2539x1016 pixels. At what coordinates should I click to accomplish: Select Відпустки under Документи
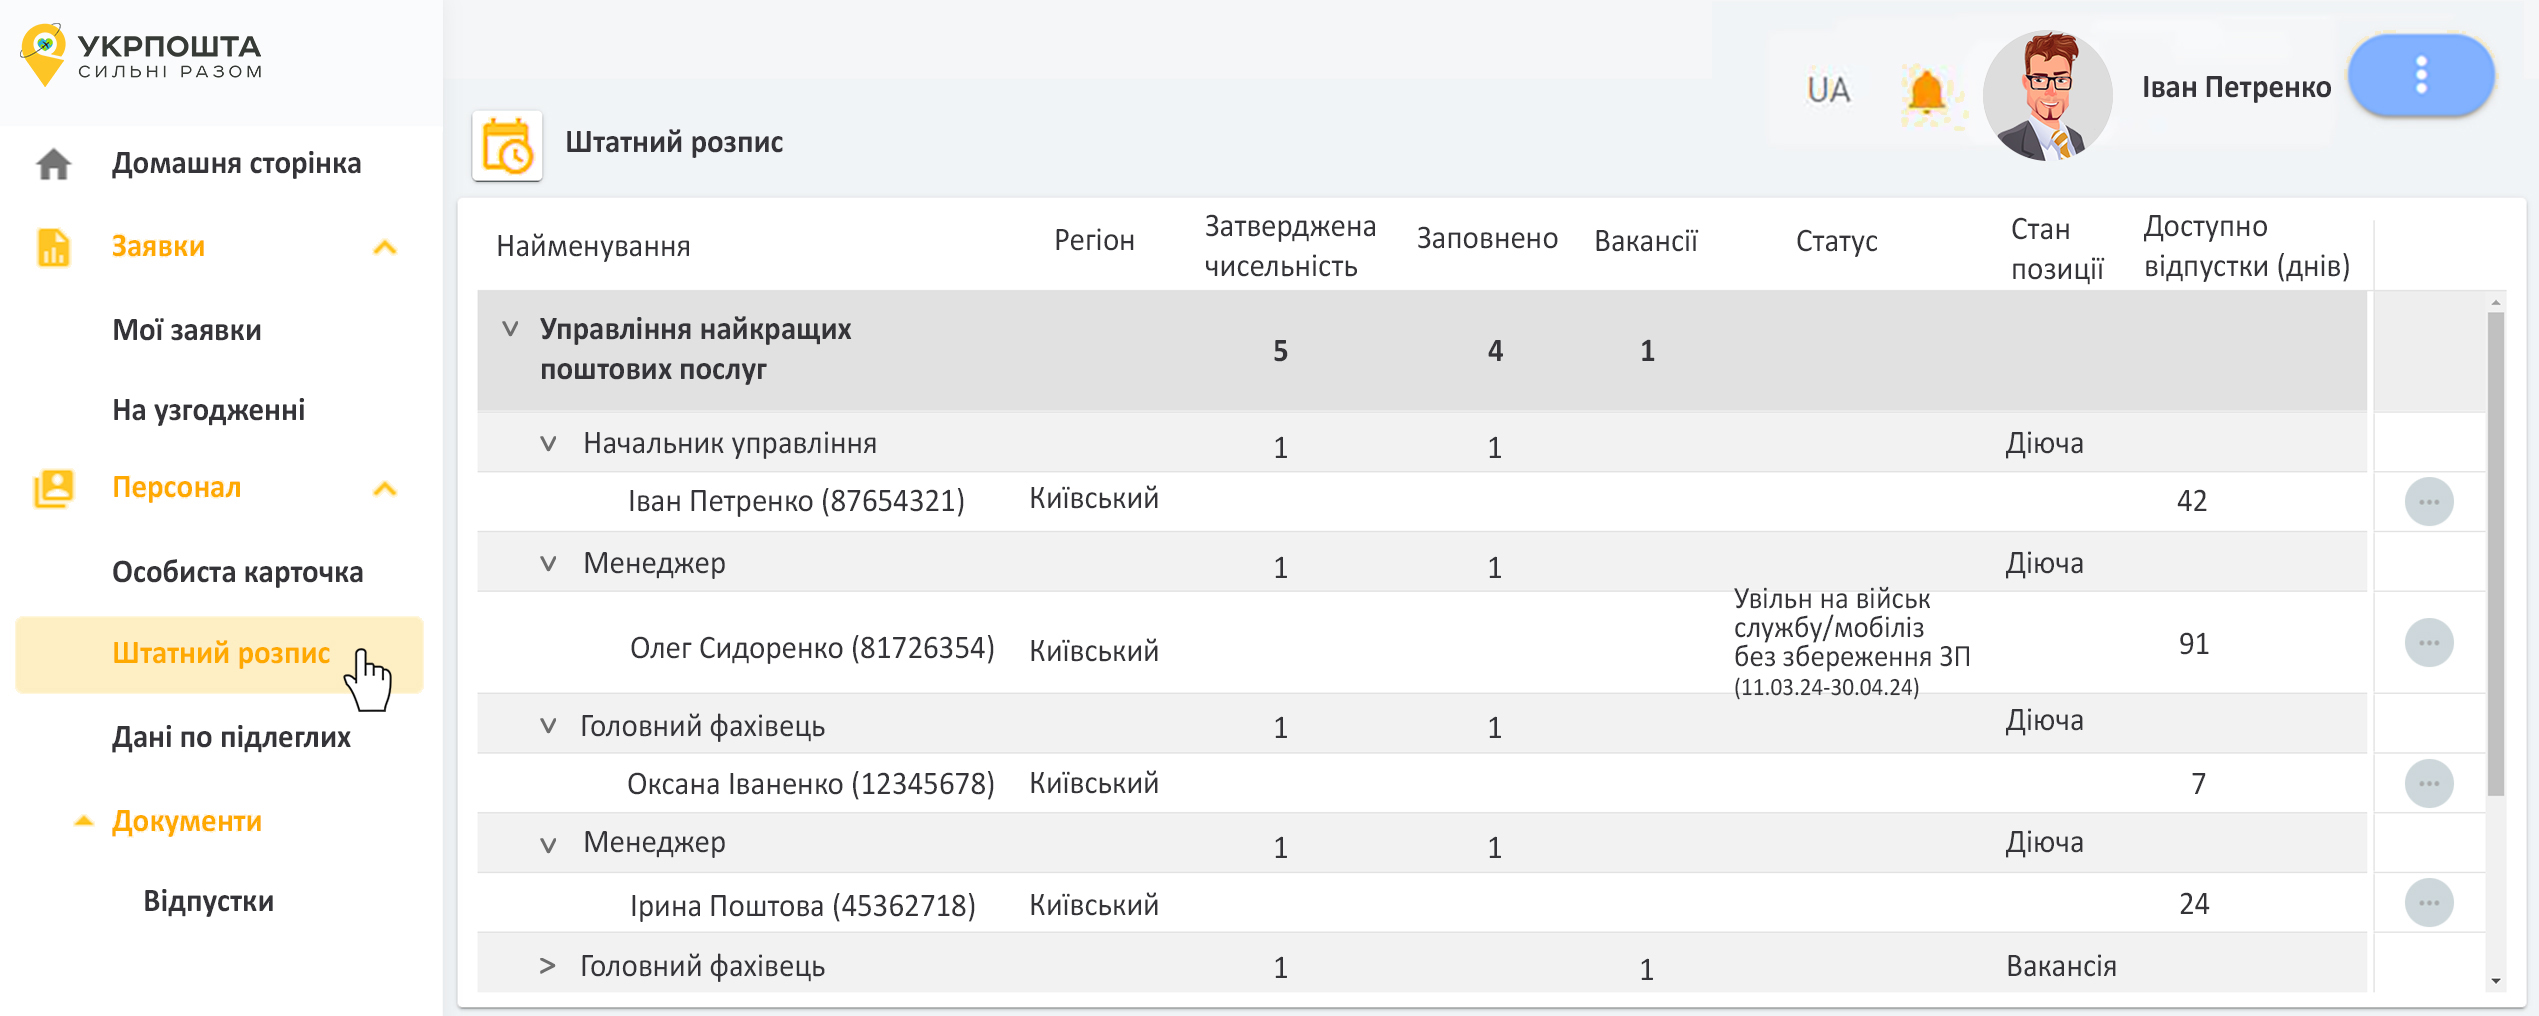(x=208, y=901)
